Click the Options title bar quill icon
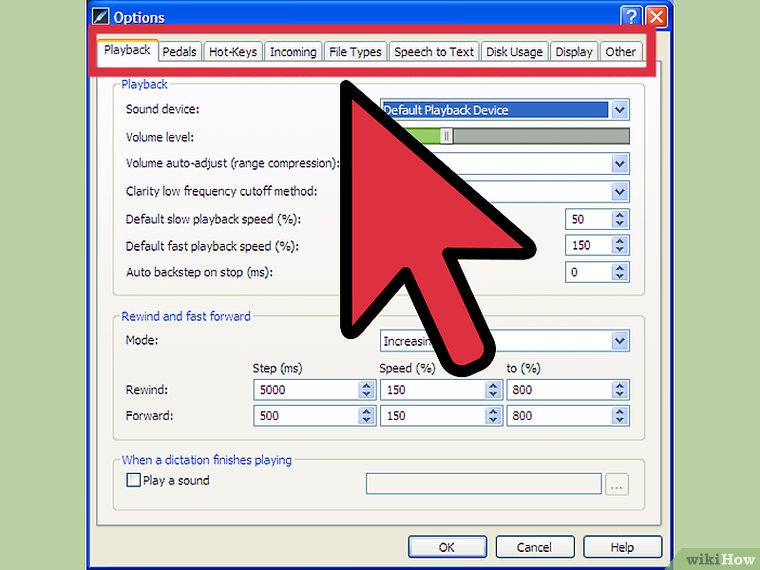The height and width of the screenshot is (570, 760). [x=100, y=17]
